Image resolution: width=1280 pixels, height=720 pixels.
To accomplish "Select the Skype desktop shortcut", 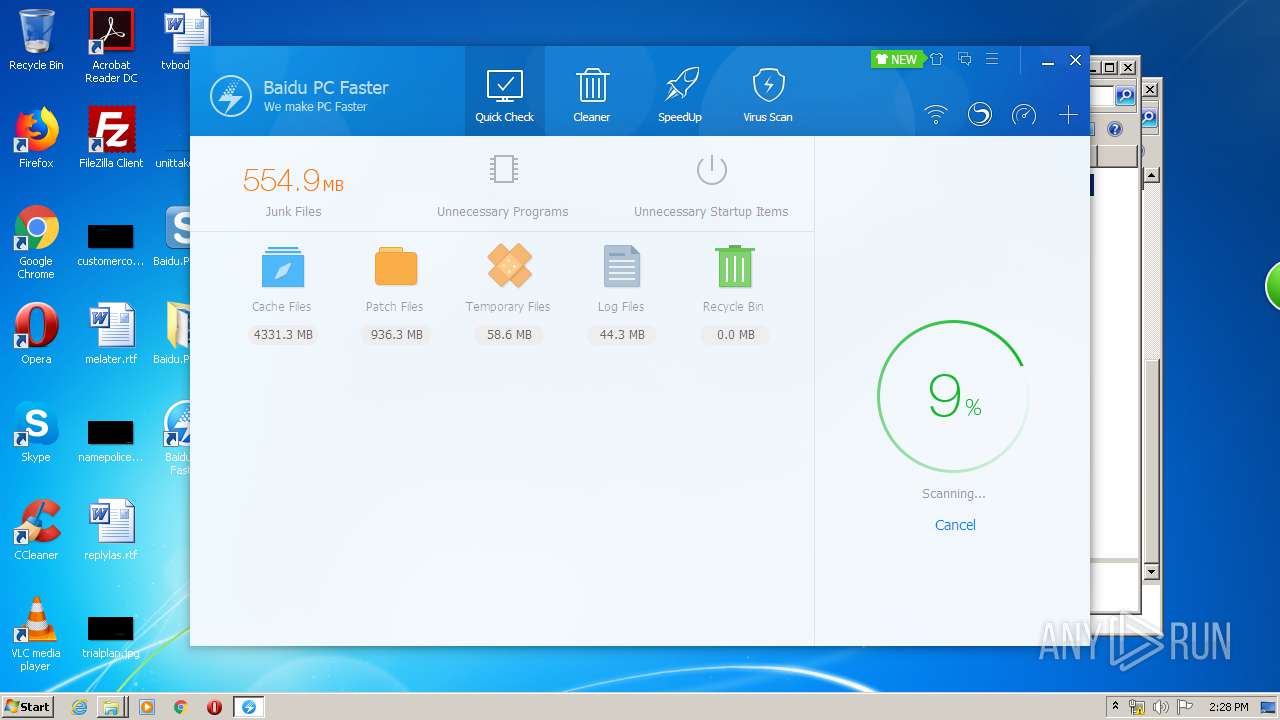I will [36, 431].
